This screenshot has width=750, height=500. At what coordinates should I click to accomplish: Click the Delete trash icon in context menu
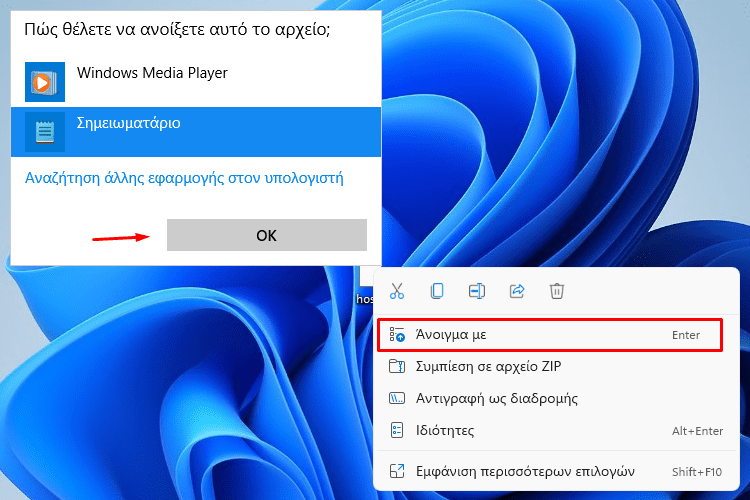coord(557,291)
